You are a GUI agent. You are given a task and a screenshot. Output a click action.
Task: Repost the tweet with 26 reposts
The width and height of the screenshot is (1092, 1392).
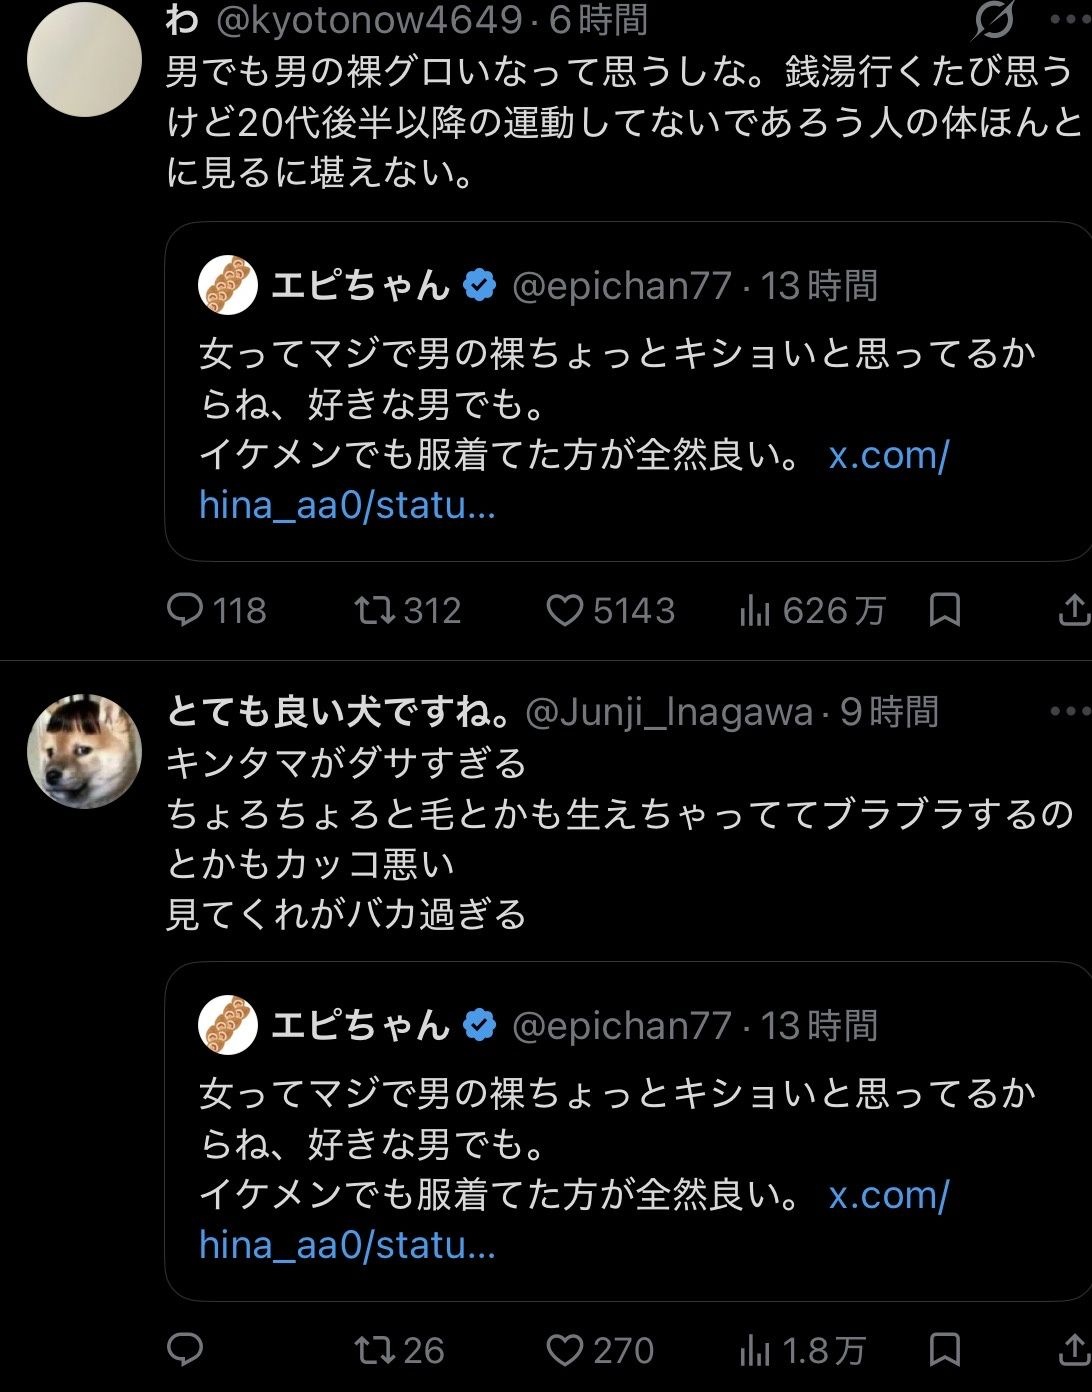[375, 1350]
